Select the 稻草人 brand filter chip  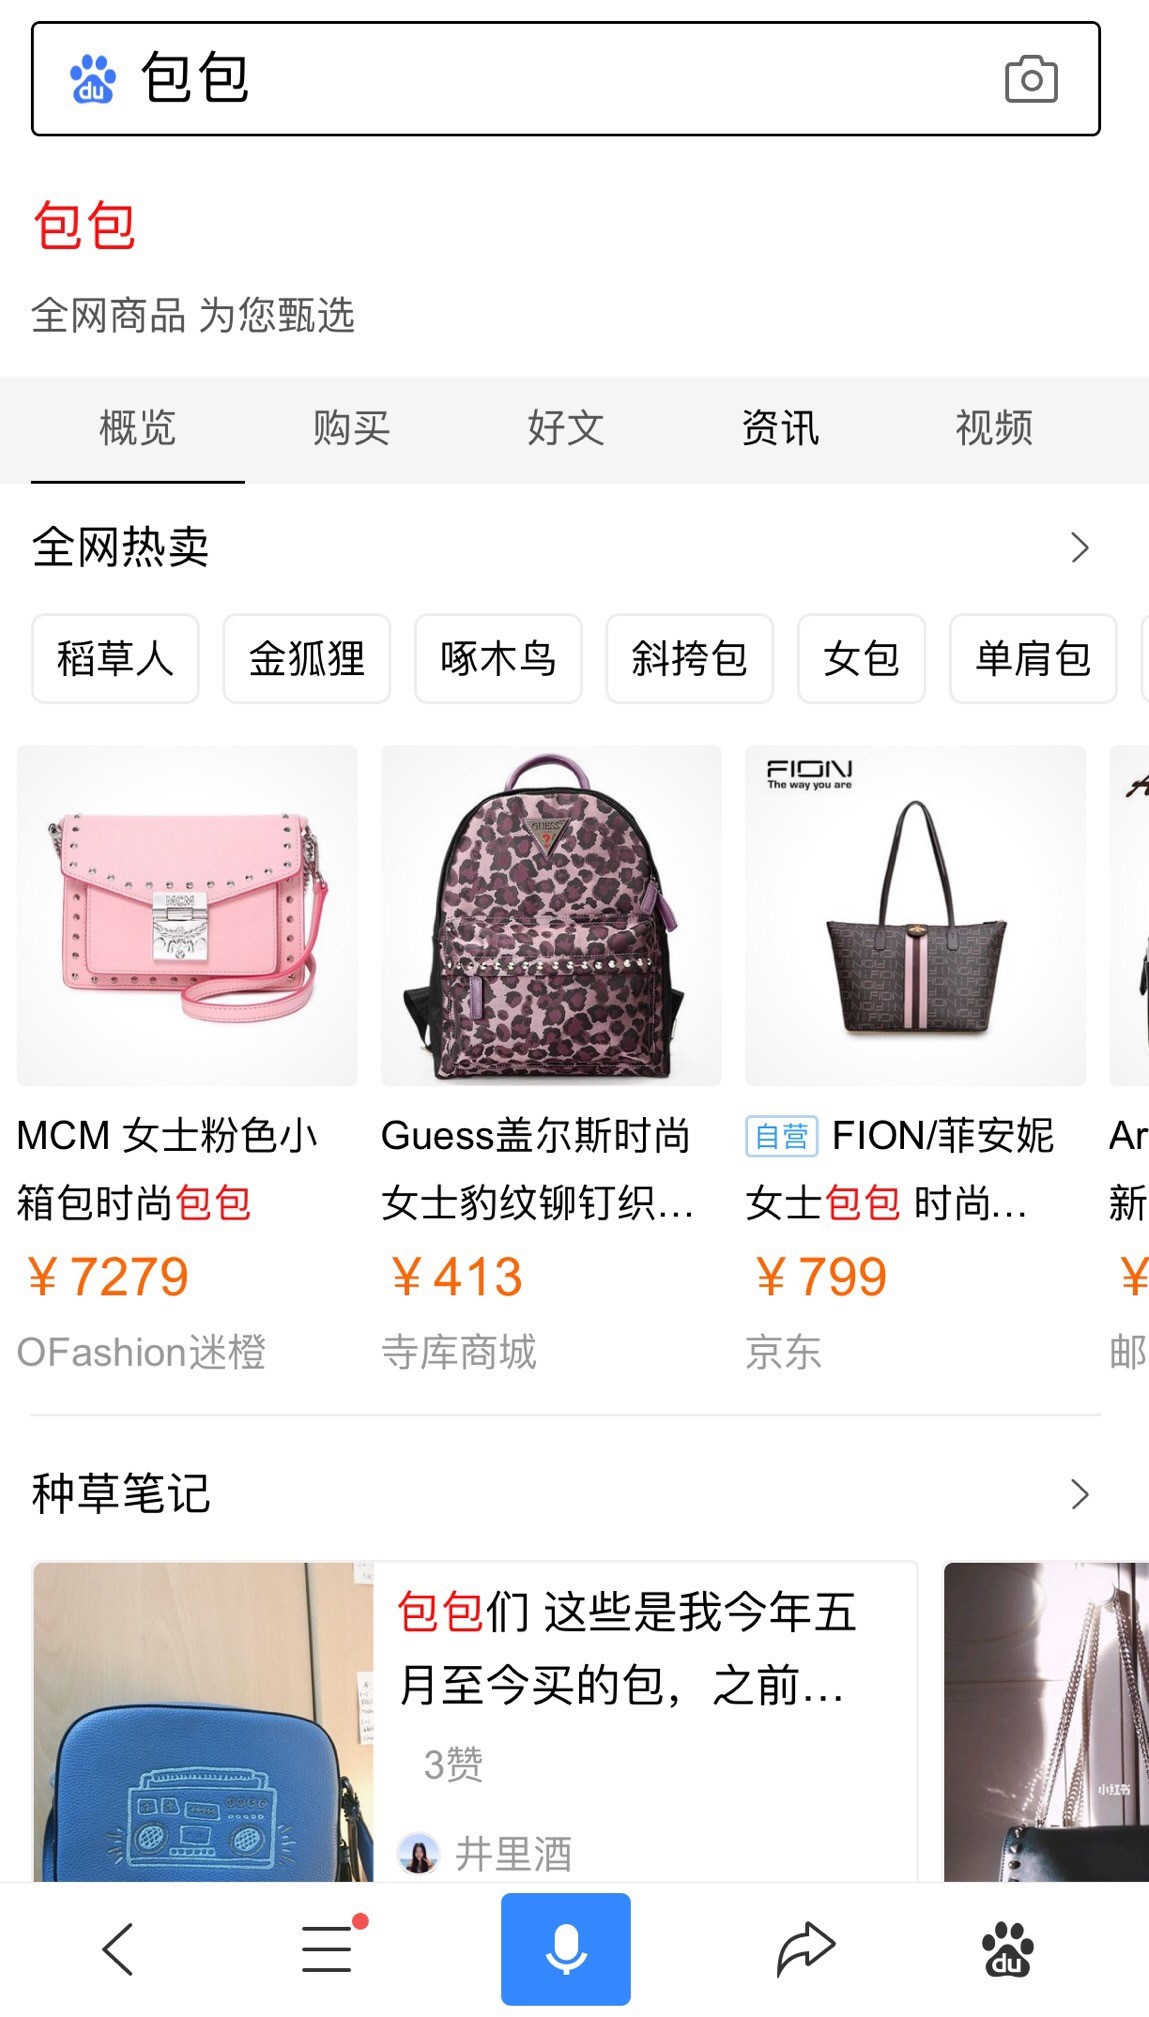[115, 658]
